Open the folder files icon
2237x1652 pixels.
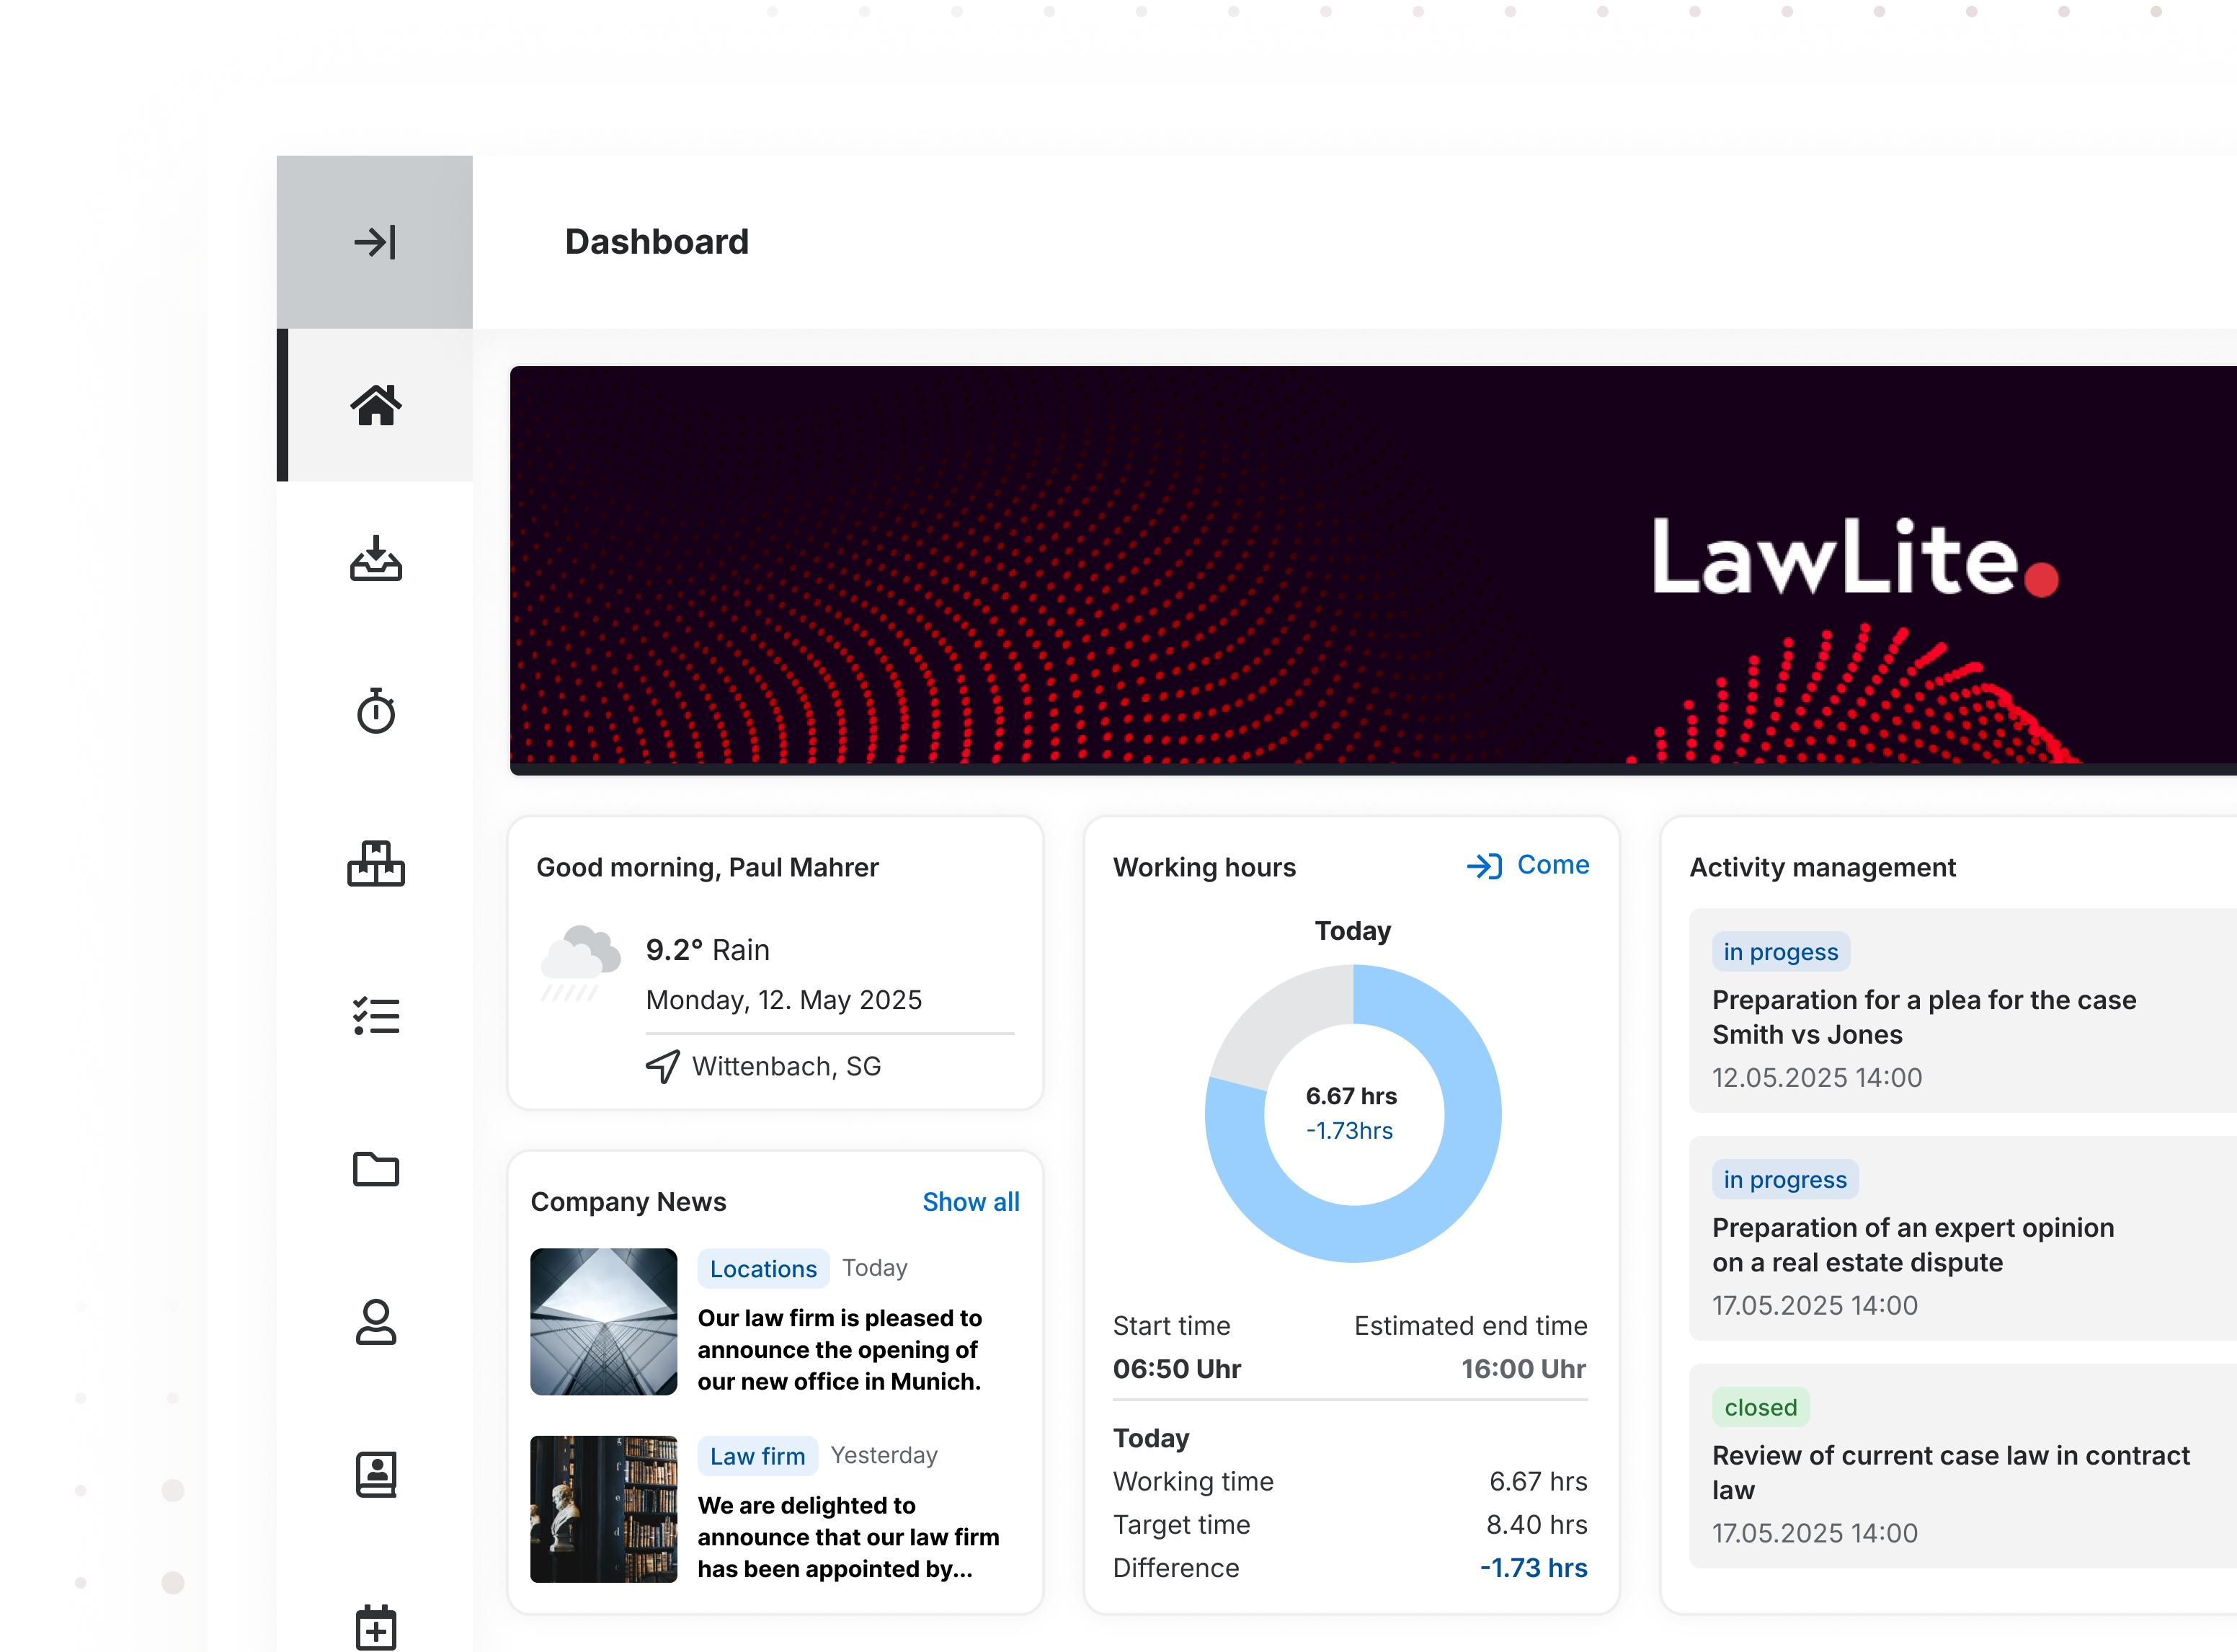pos(375,1168)
